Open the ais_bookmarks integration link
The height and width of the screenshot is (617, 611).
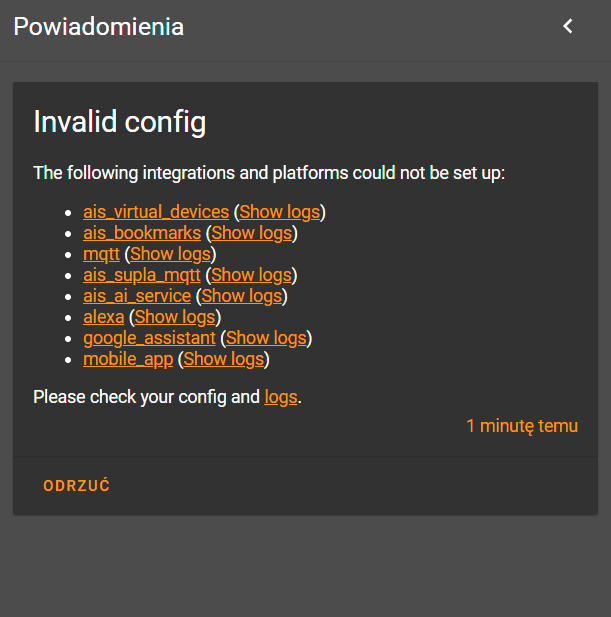(x=142, y=233)
